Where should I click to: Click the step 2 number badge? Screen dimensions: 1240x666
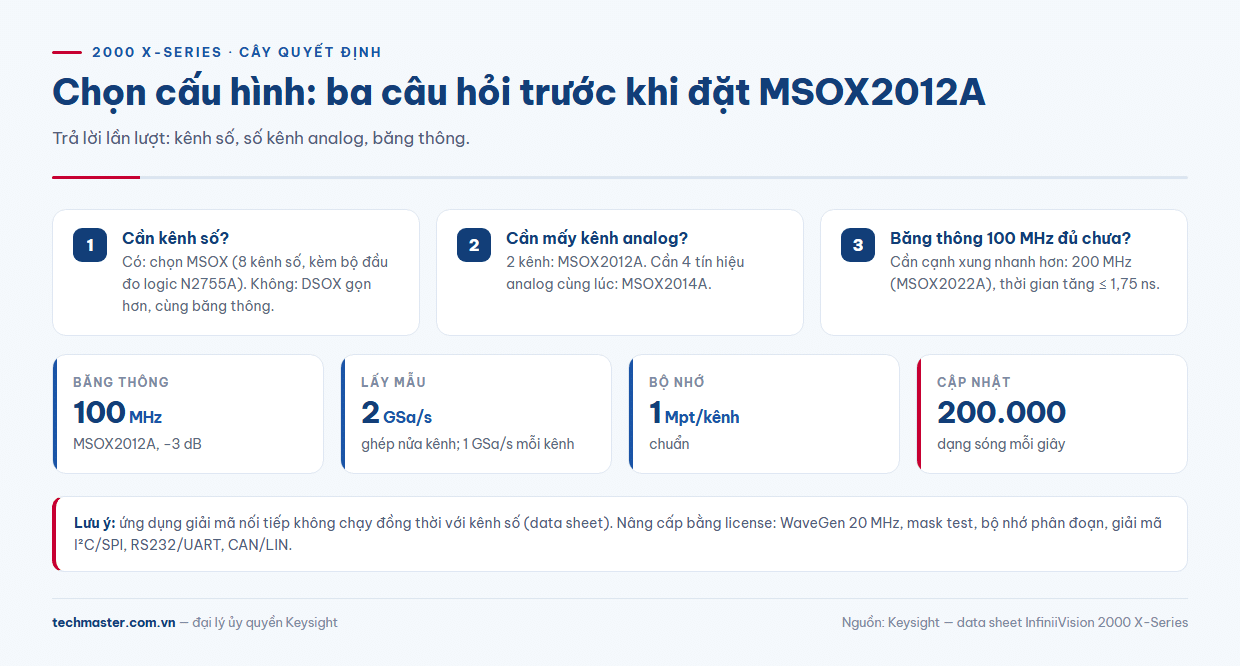click(474, 245)
